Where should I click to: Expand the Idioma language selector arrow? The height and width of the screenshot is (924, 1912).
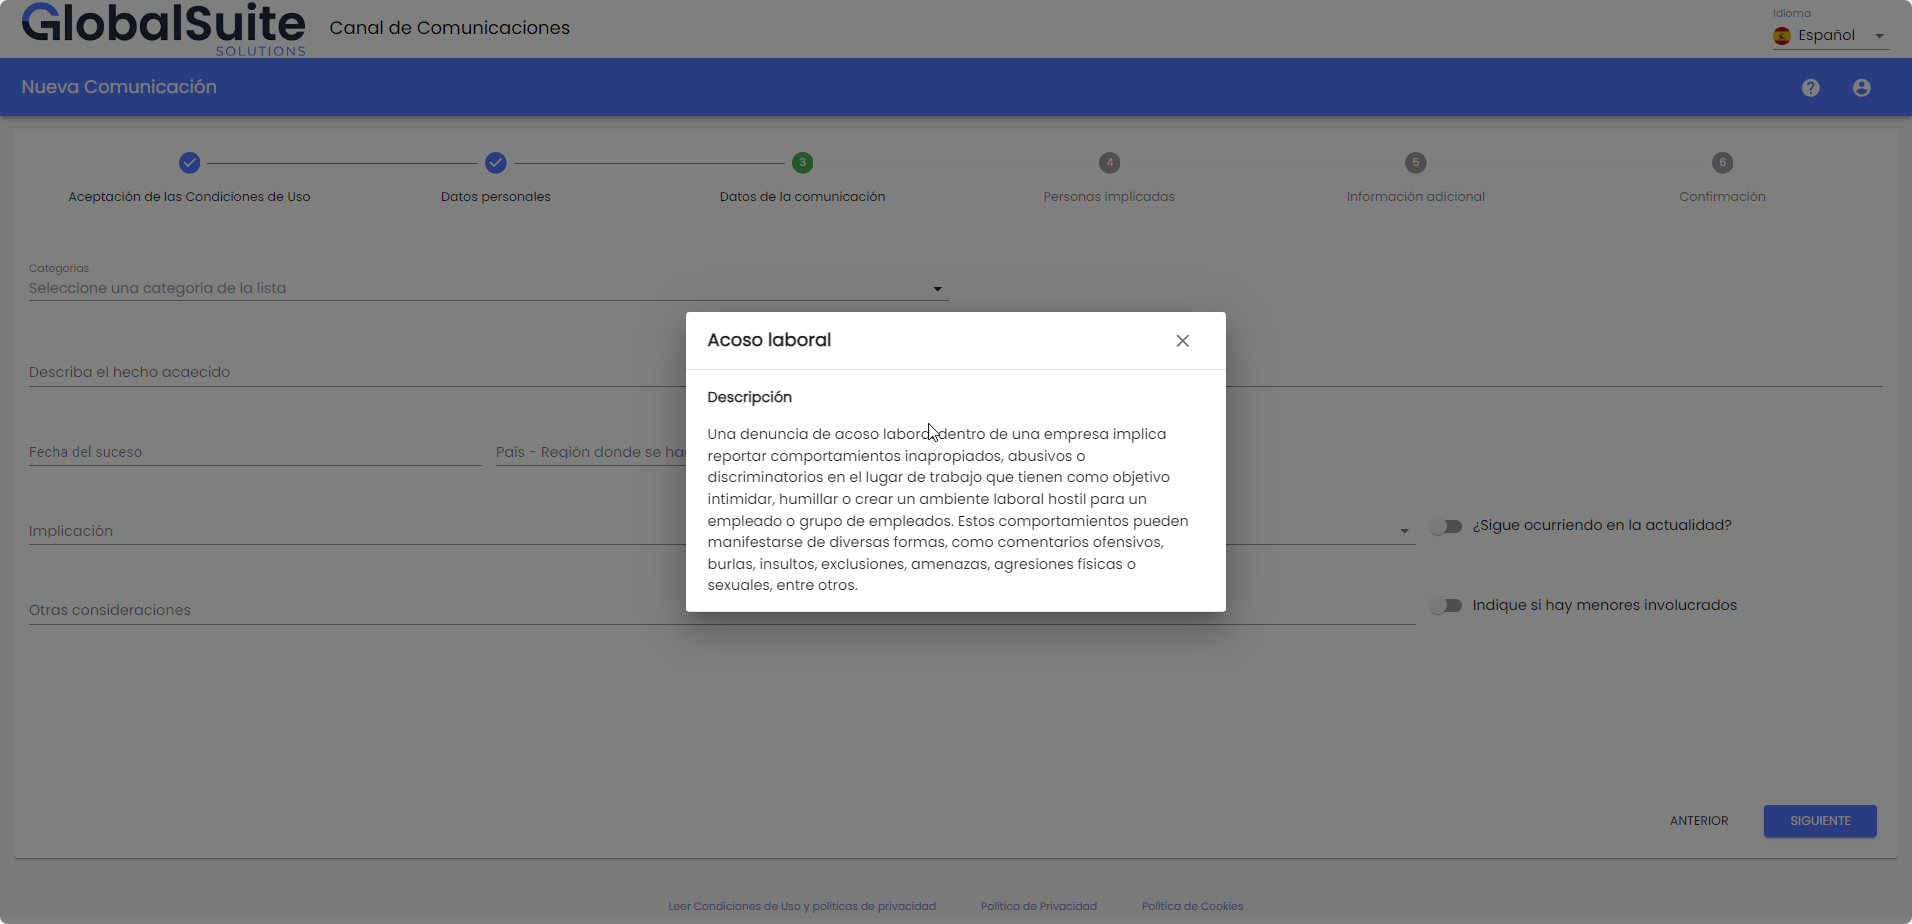[x=1879, y=36]
